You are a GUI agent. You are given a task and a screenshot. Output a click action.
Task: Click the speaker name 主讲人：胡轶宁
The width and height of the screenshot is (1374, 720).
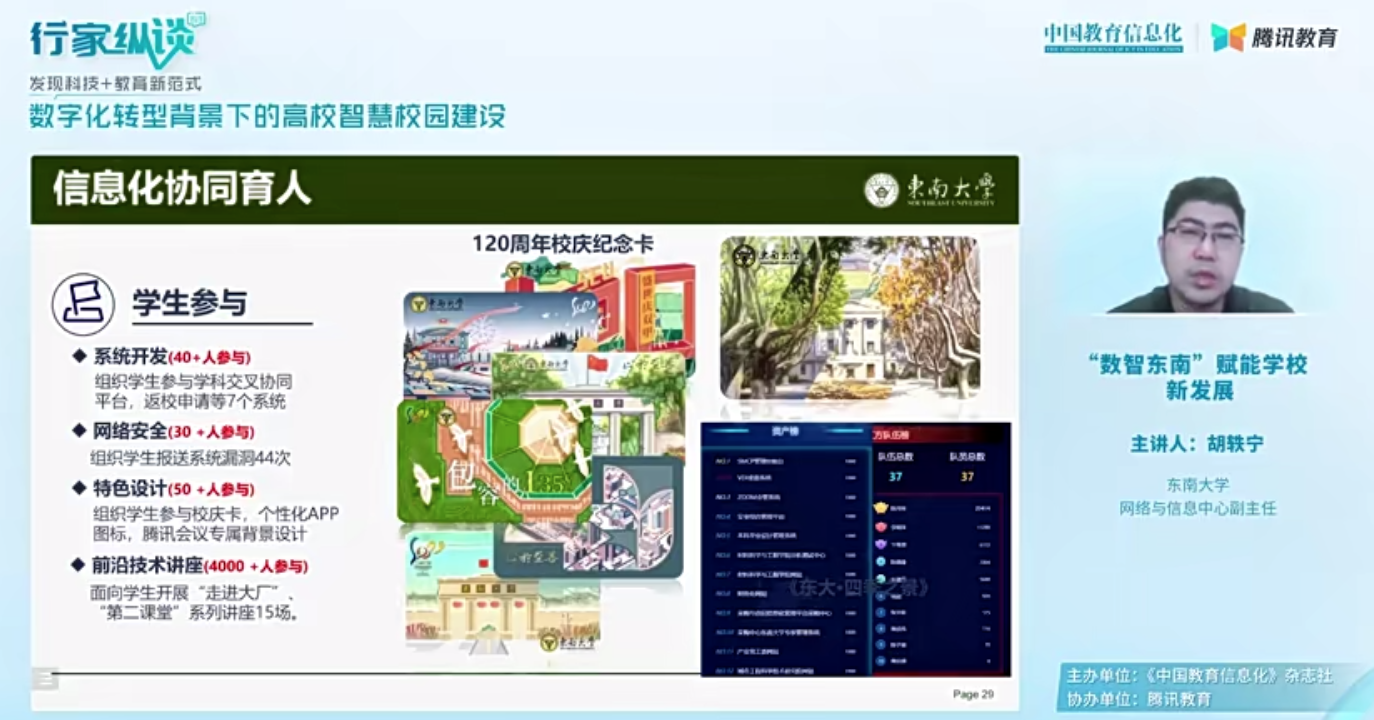tap(1197, 444)
